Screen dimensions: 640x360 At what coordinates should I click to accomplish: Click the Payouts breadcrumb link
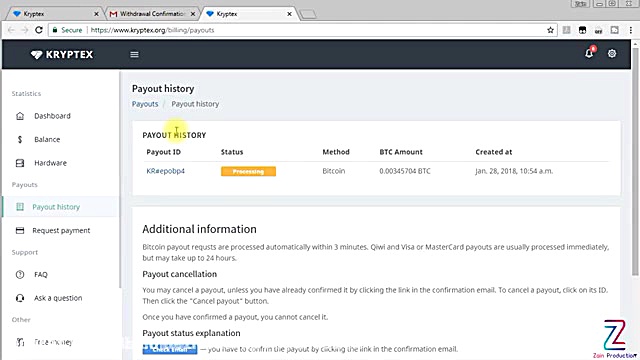point(145,104)
